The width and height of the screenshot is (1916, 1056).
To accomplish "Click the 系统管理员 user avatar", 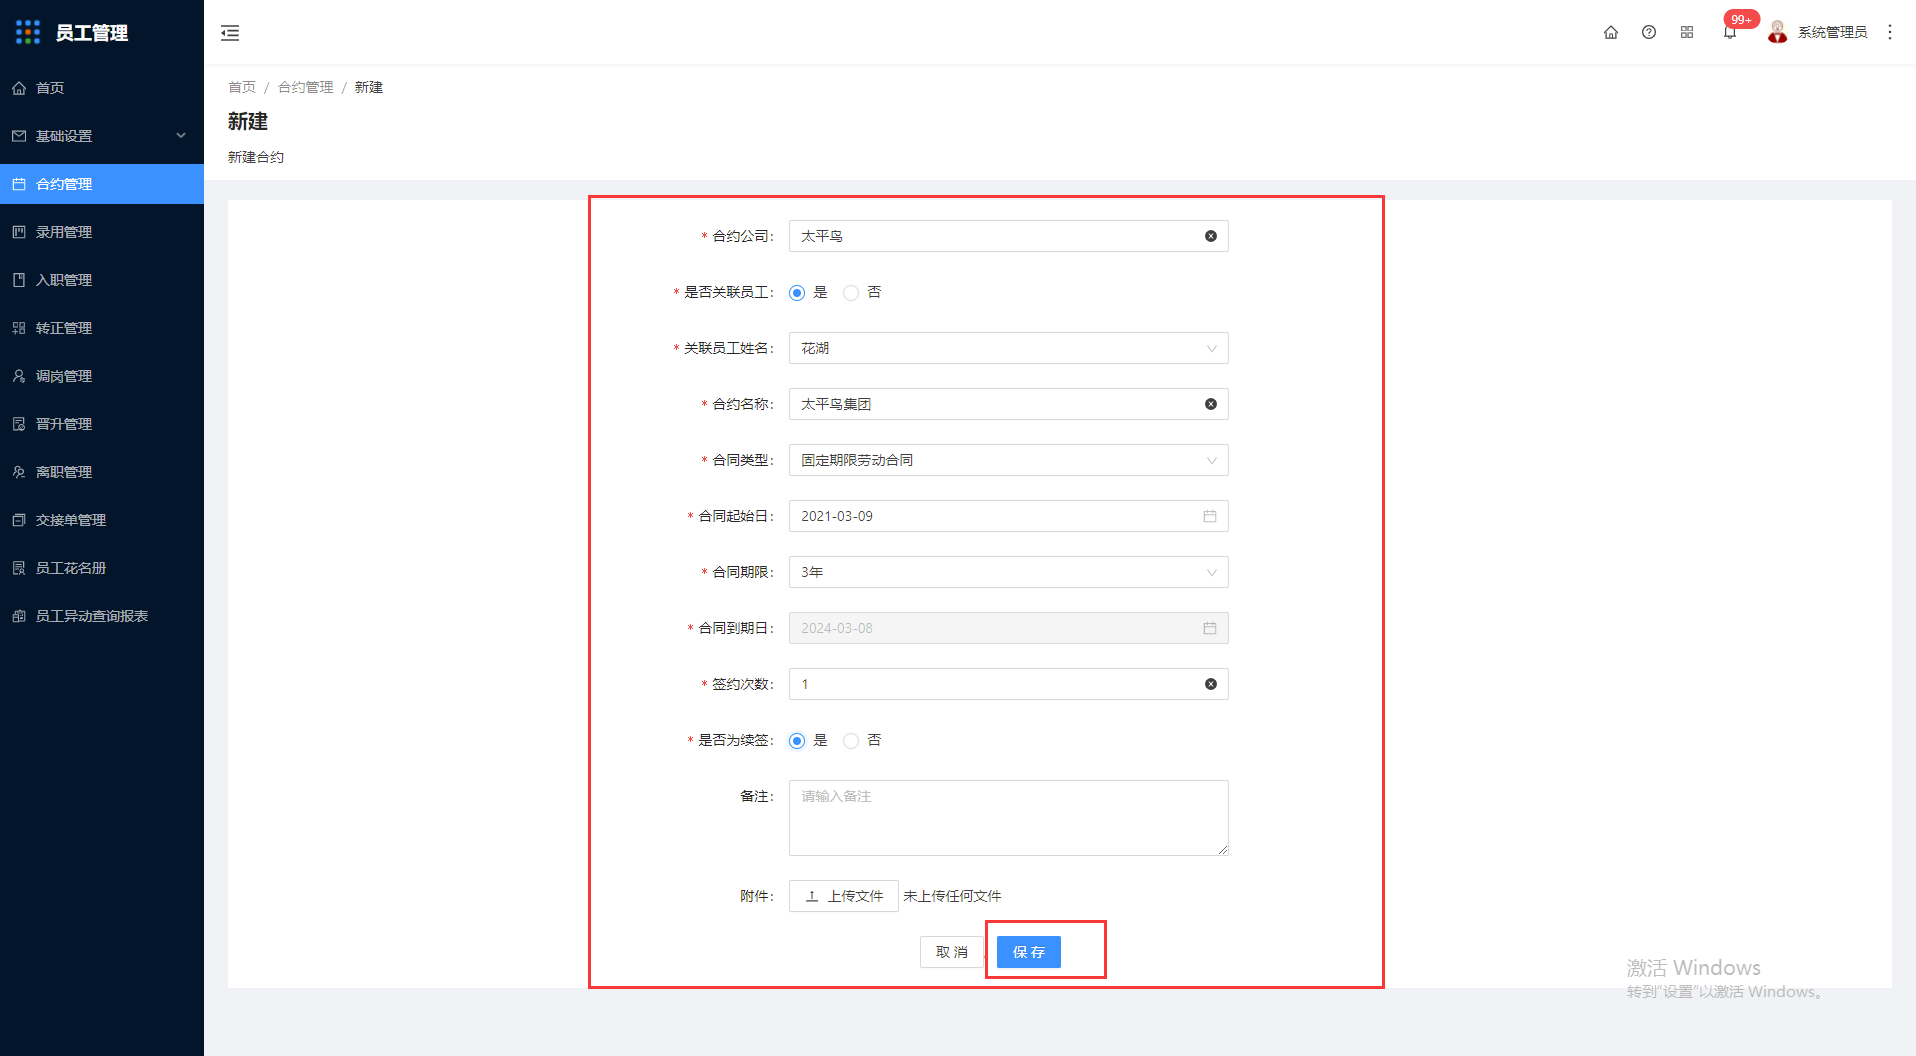I will click(x=1777, y=32).
